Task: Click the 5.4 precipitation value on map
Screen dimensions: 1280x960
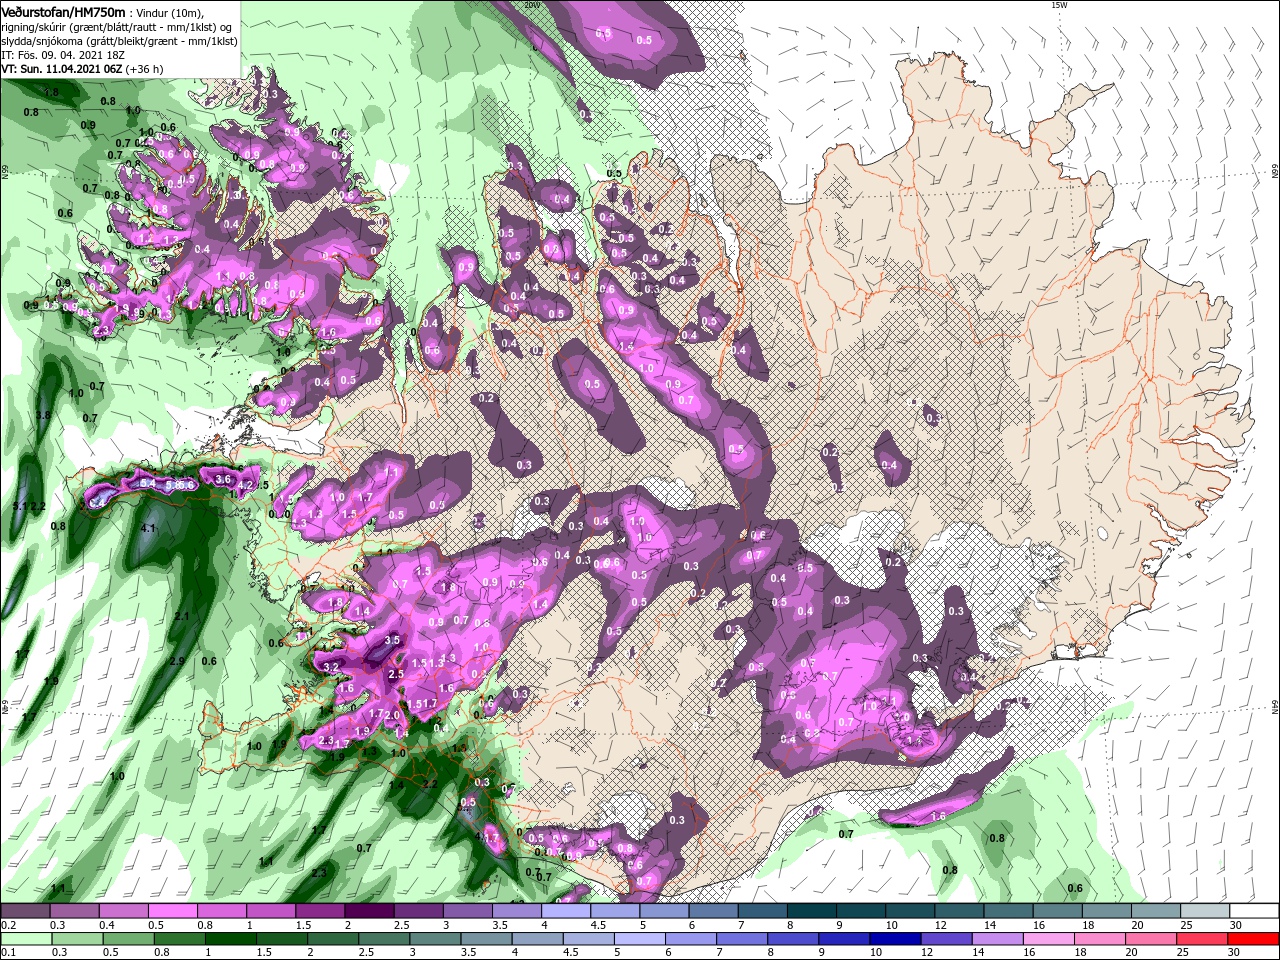Action: tap(146, 484)
